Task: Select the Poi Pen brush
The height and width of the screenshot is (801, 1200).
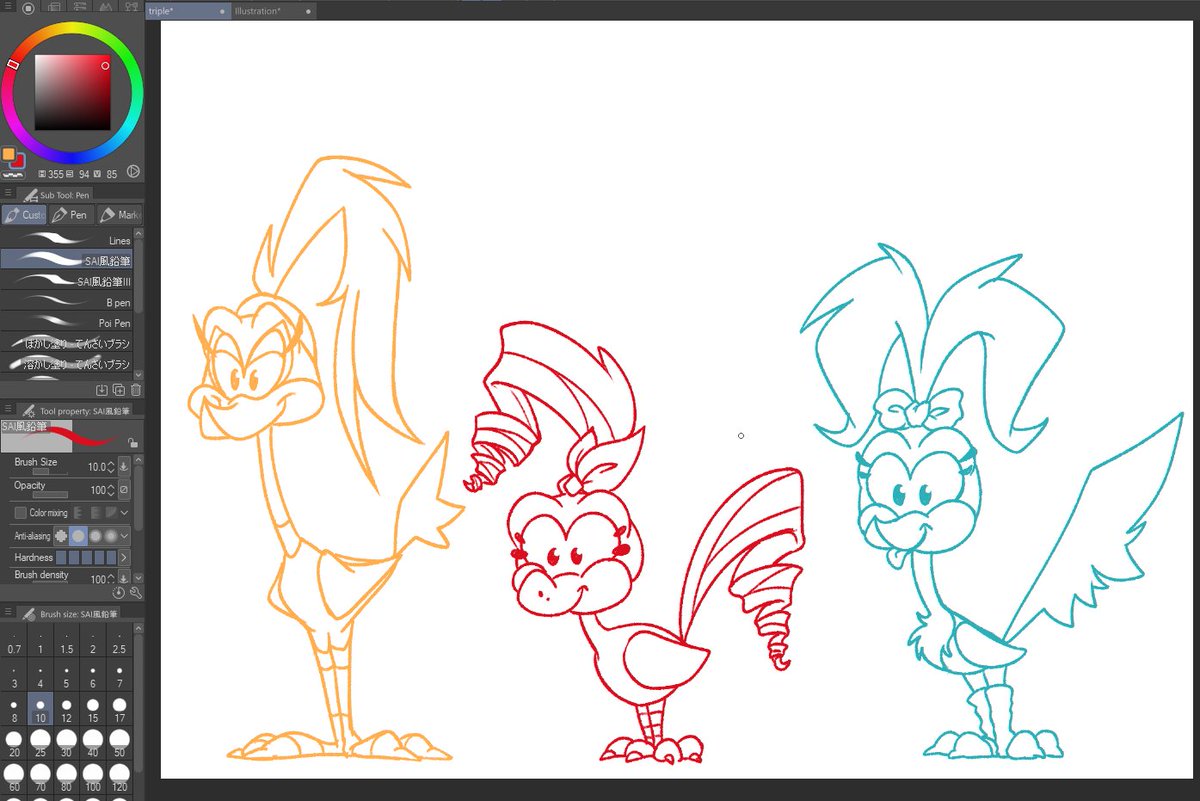Action: [x=67, y=323]
